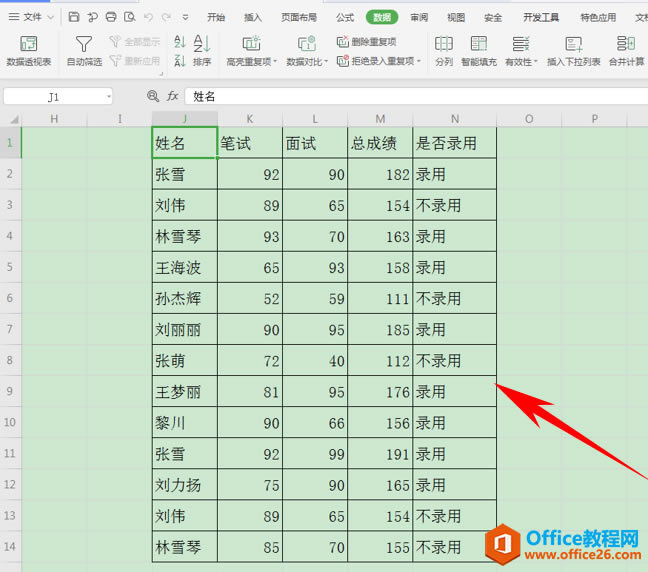
Task: Sort descending Z to A
Action: point(179,61)
